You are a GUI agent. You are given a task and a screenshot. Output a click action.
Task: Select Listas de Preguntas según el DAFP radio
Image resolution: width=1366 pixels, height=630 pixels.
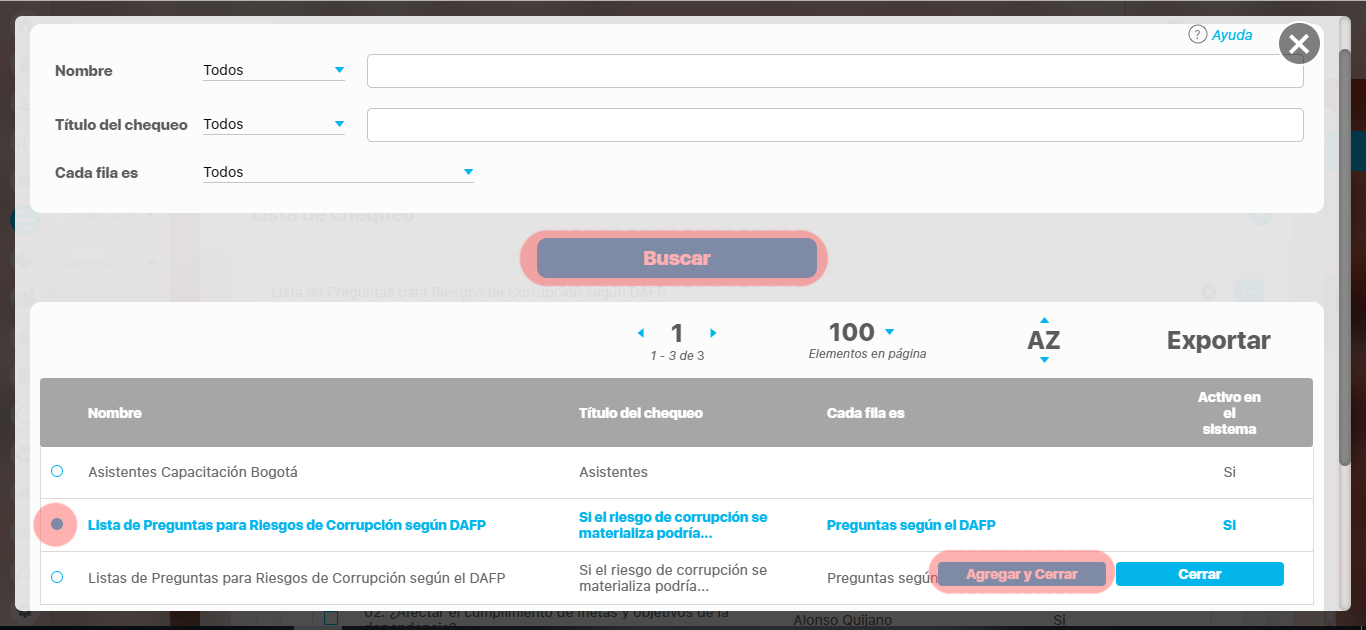click(x=57, y=577)
